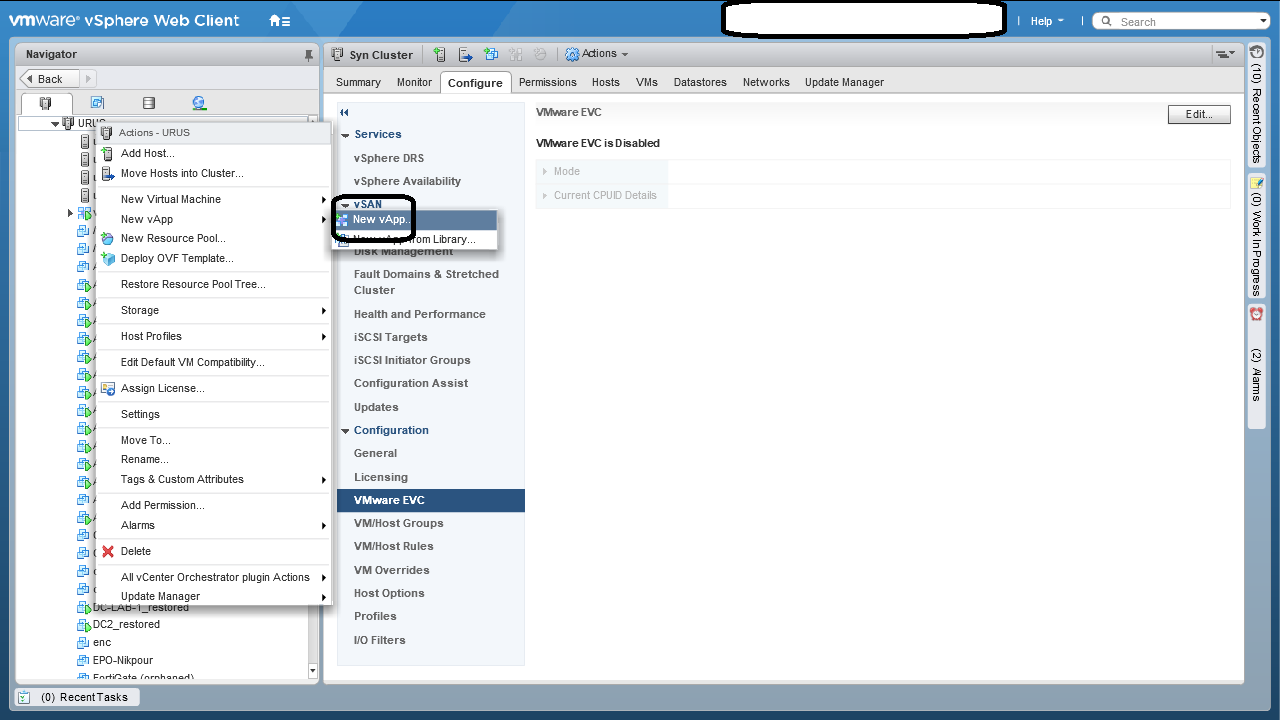Click Move Hosts into Cluster toolbar icon
Viewport: 1280px width, 720px height.
point(465,55)
